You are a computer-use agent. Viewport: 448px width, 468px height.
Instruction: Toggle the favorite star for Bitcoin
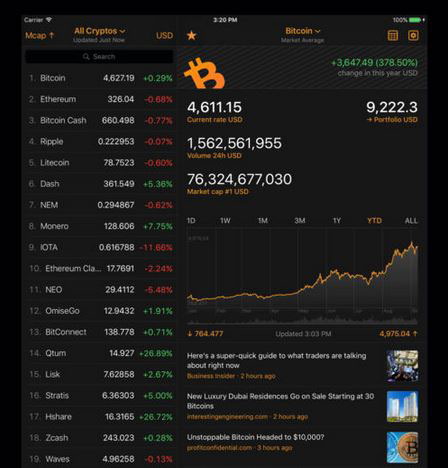pyautogui.click(x=192, y=35)
